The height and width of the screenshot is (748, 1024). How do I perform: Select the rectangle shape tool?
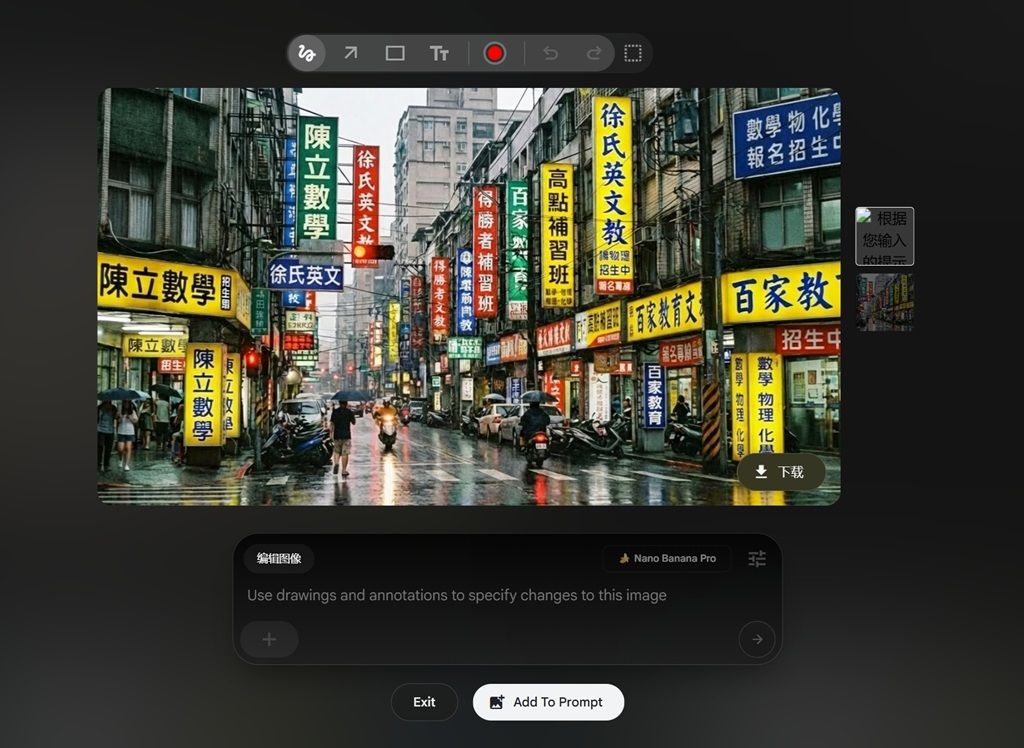395,53
